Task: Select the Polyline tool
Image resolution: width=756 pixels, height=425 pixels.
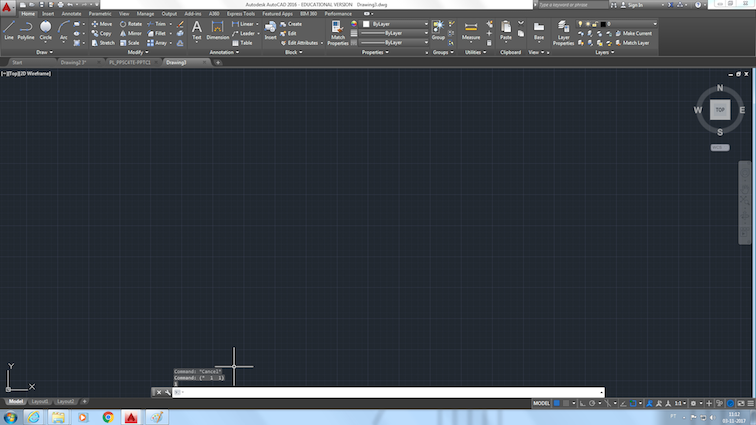Action: [x=26, y=30]
